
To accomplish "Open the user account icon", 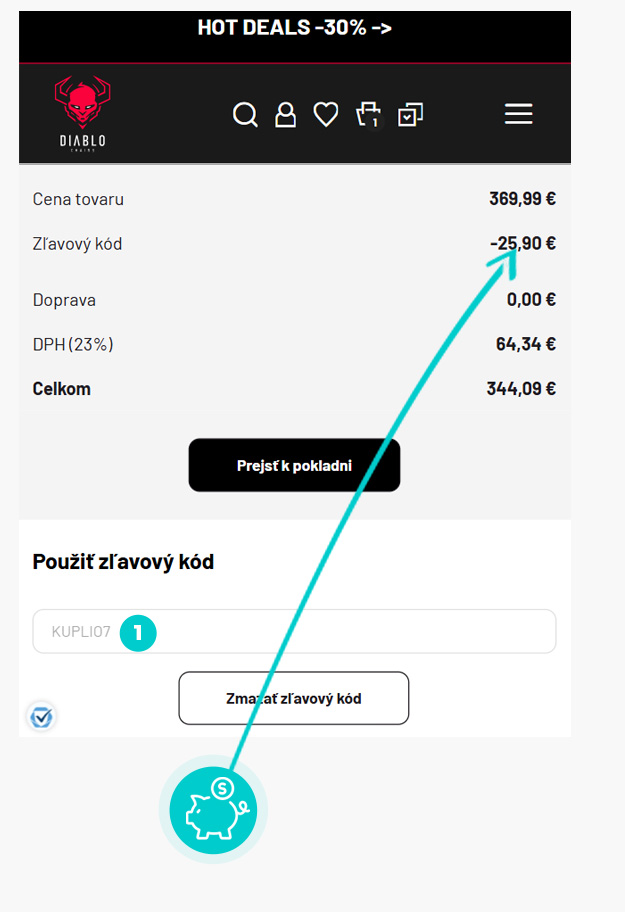I will 286,115.
